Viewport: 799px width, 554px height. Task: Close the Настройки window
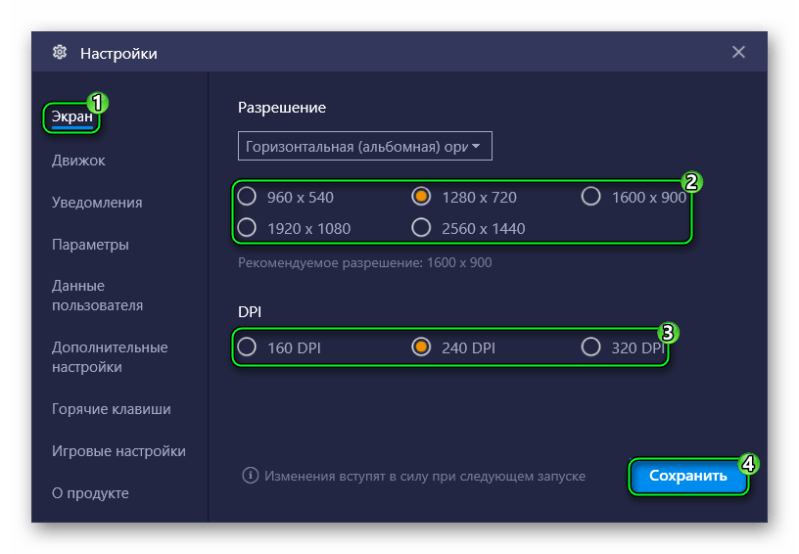pos(738,52)
